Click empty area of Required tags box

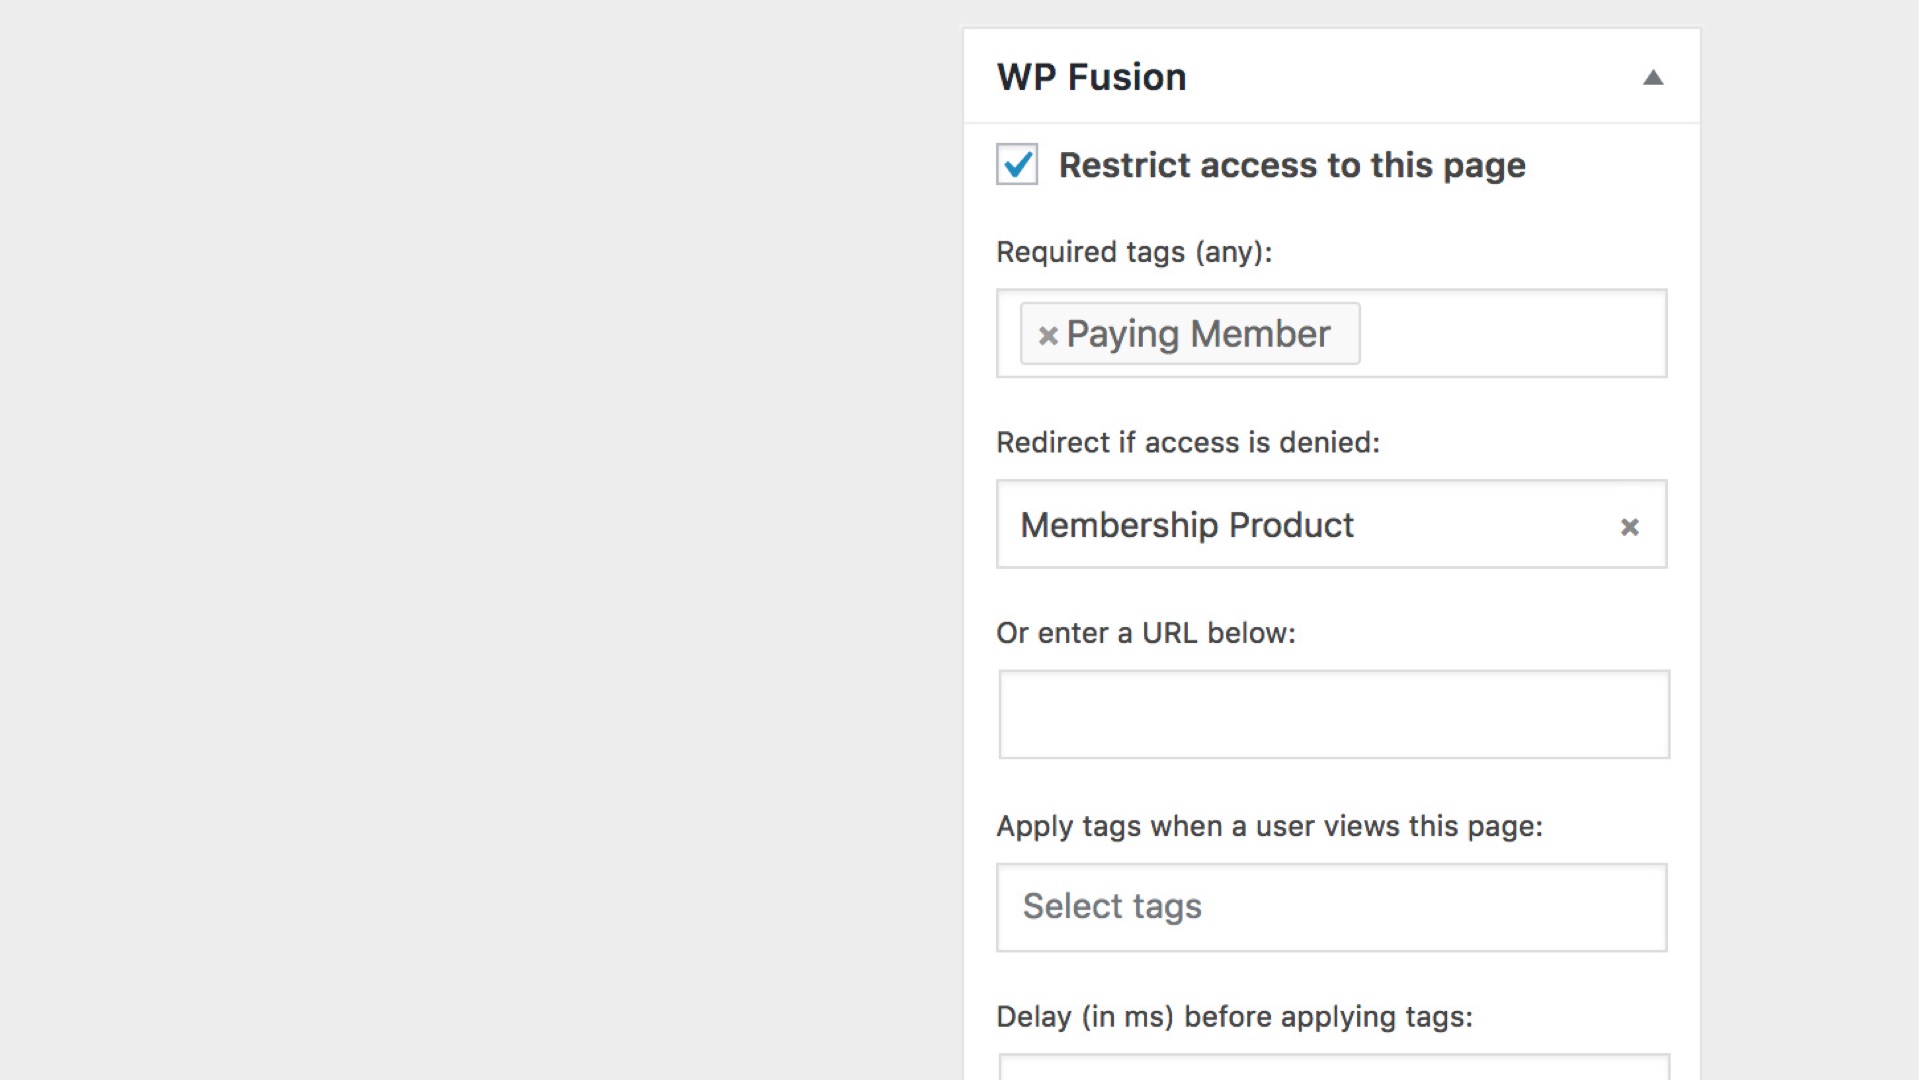tap(1510, 334)
